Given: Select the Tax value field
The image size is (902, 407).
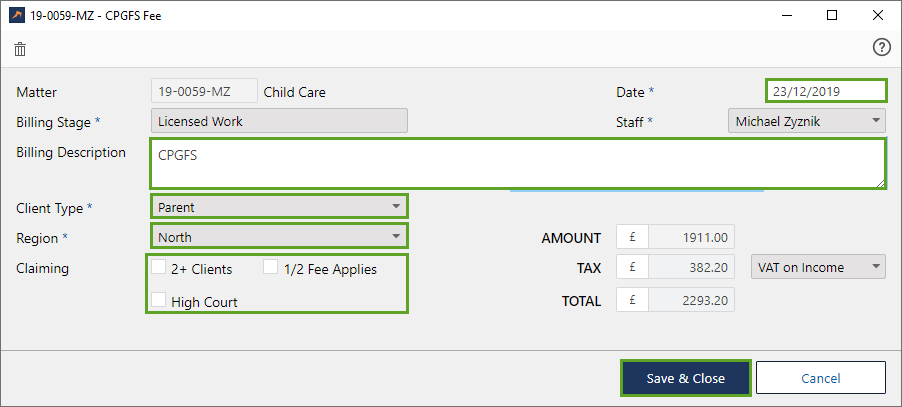Looking at the screenshot, I should coord(690,267).
